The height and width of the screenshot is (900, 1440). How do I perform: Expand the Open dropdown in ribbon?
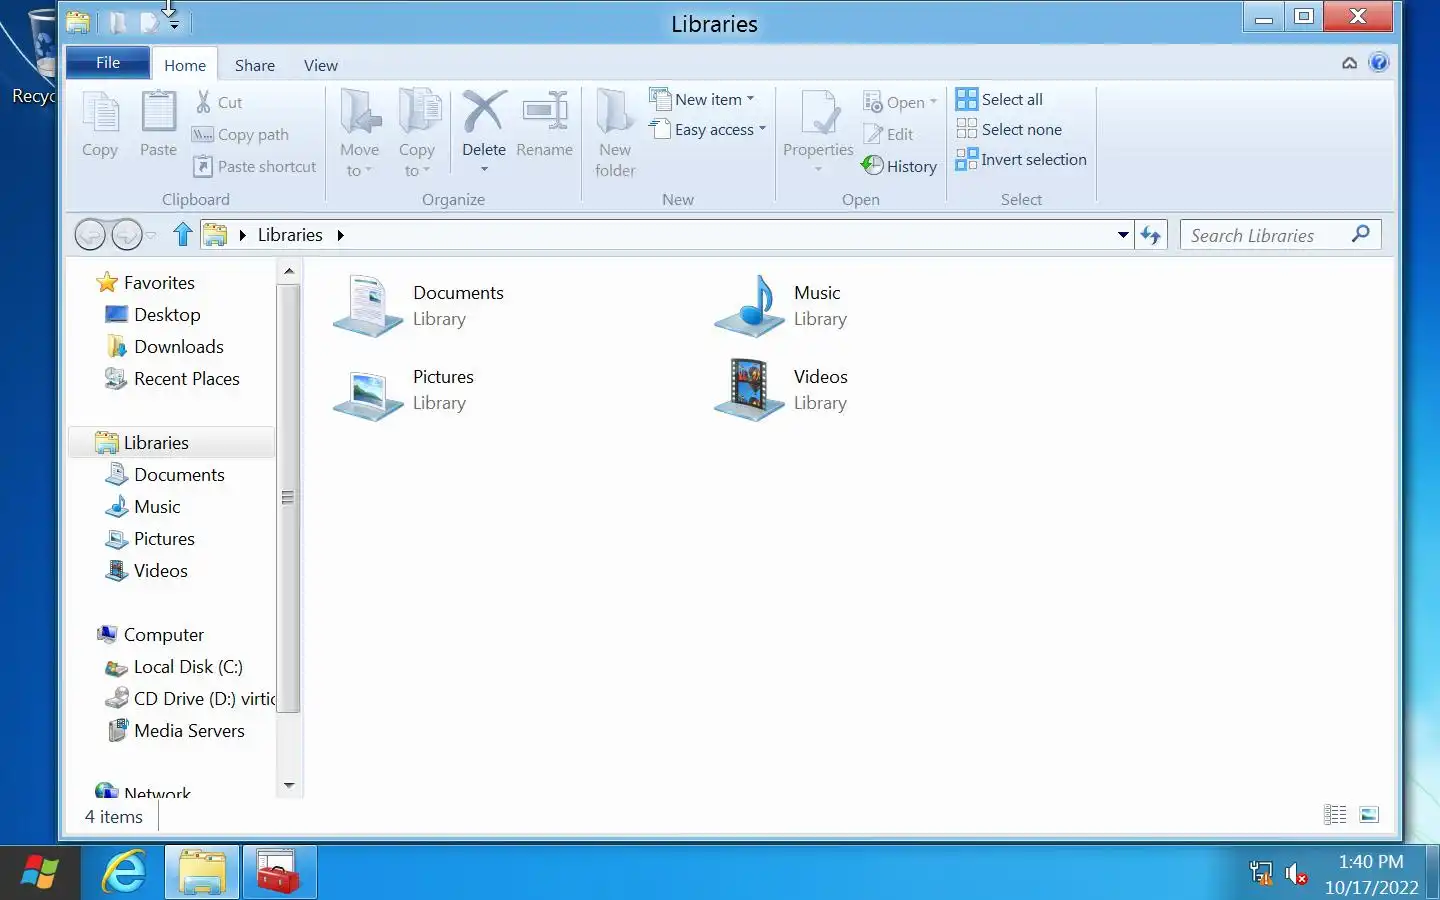click(x=900, y=102)
